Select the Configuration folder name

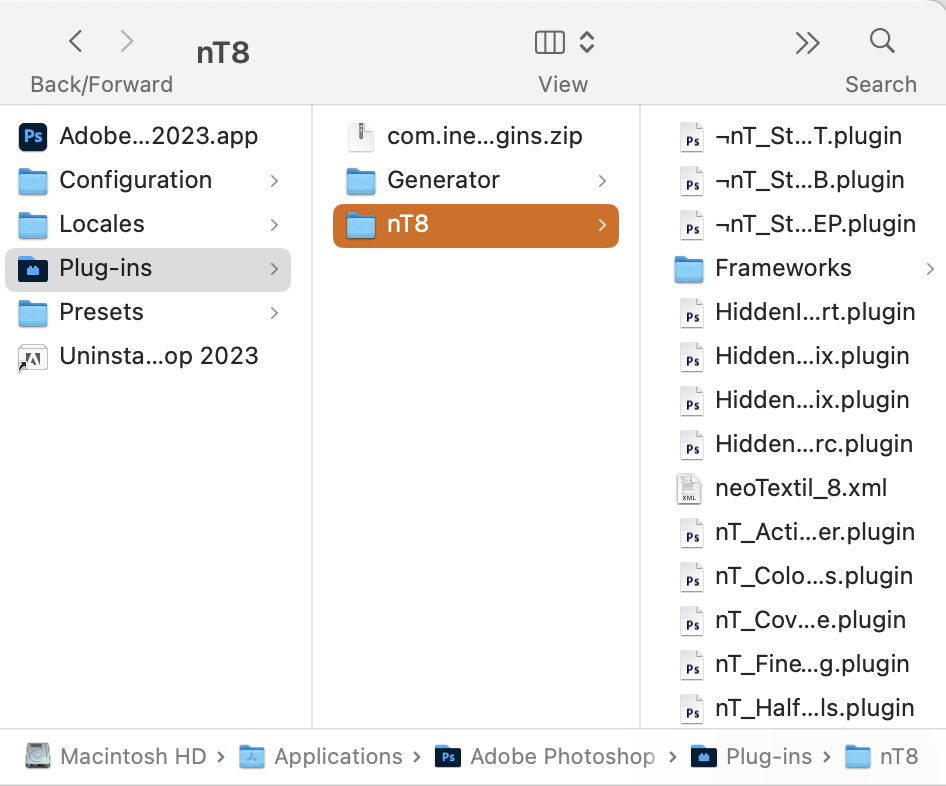coord(136,180)
